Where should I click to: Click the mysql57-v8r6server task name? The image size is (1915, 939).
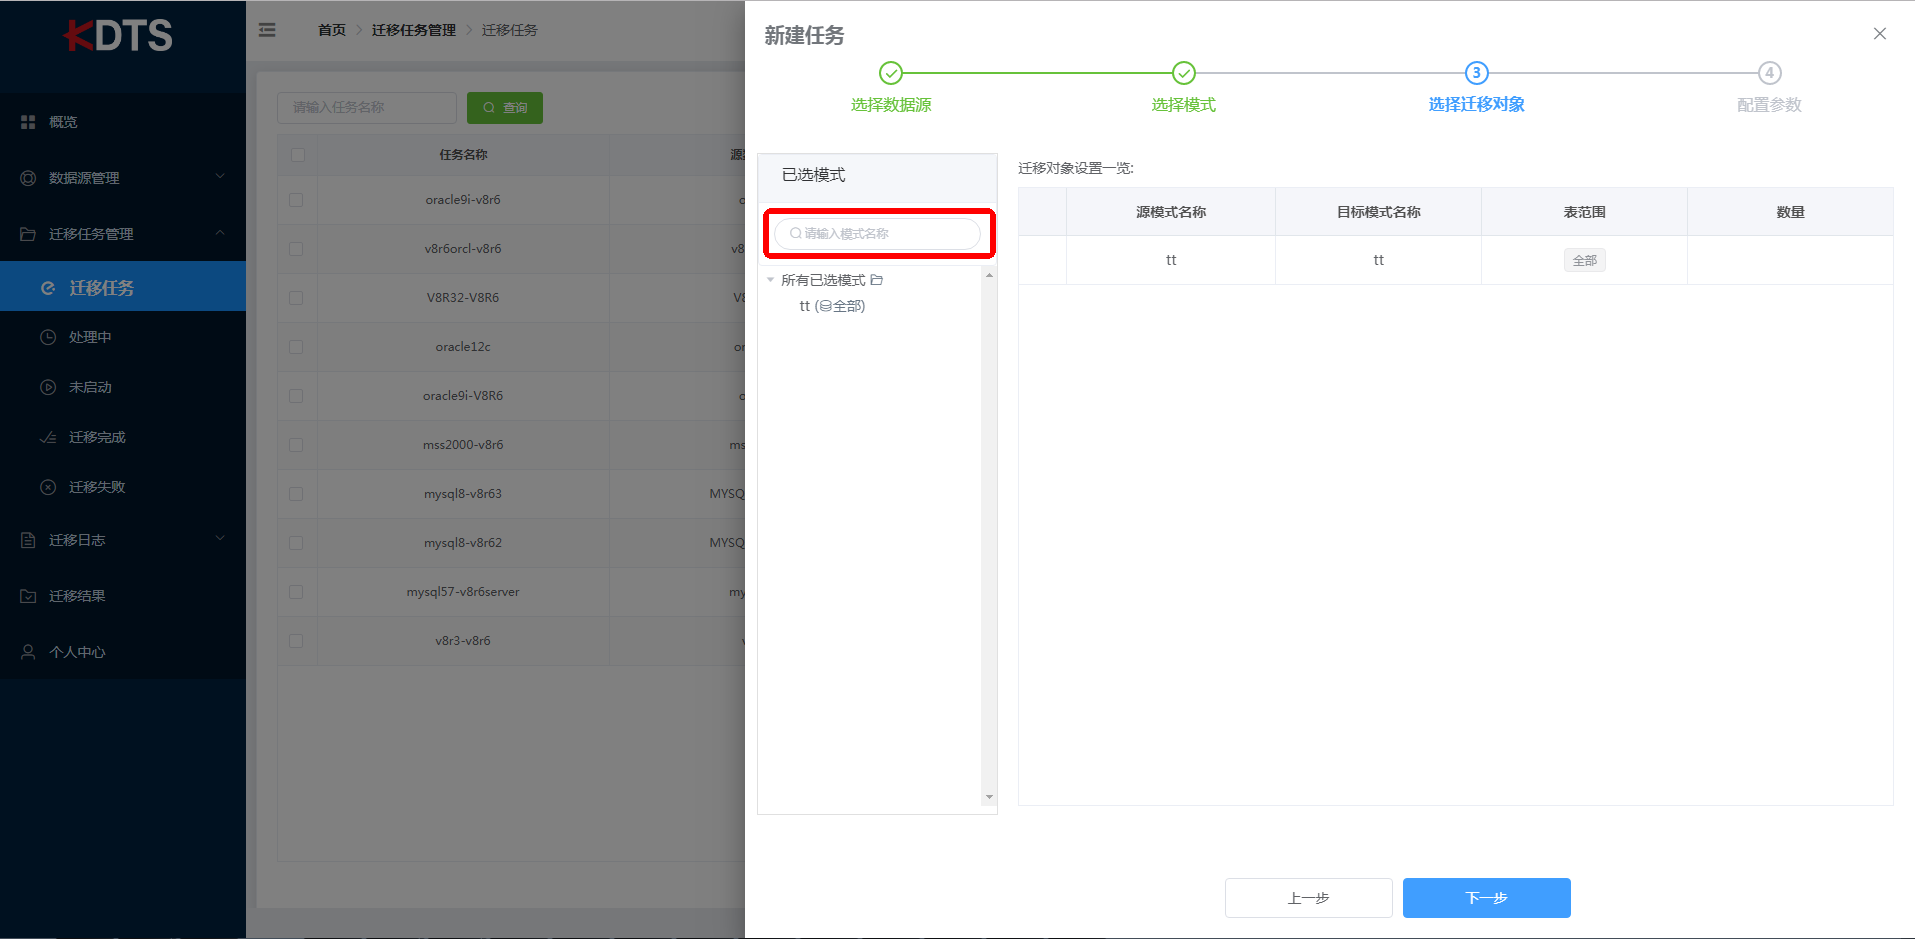click(463, 592)
